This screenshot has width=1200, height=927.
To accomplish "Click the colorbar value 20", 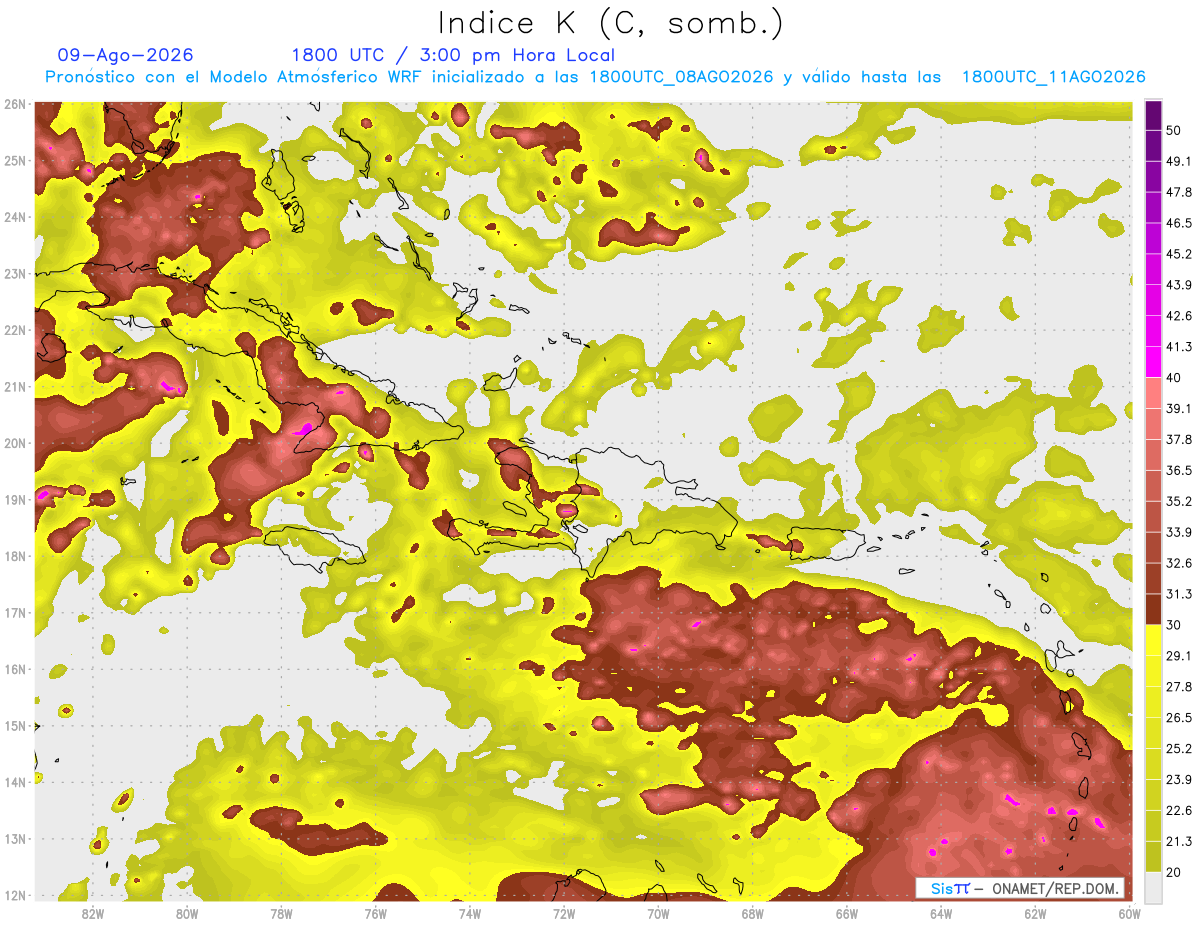I will point(1175,872).
